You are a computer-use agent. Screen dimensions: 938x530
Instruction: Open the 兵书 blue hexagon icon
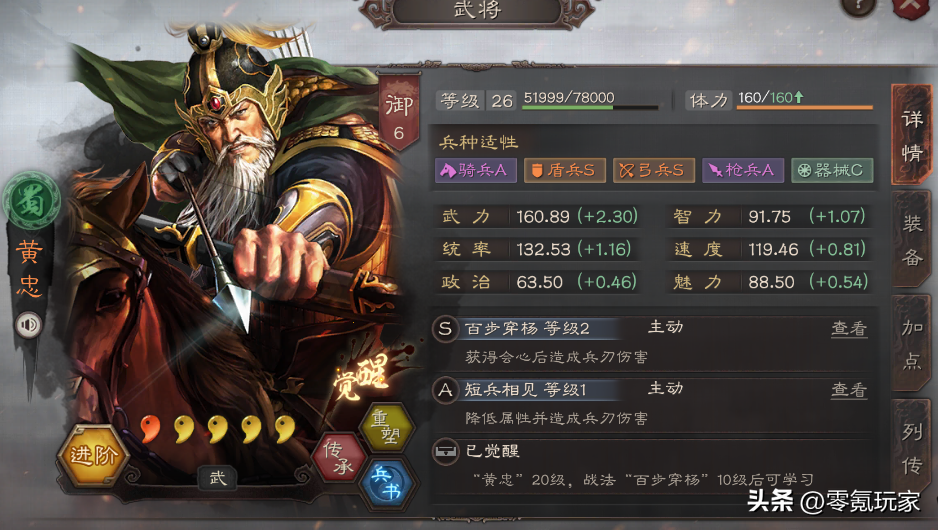point(386,483)
